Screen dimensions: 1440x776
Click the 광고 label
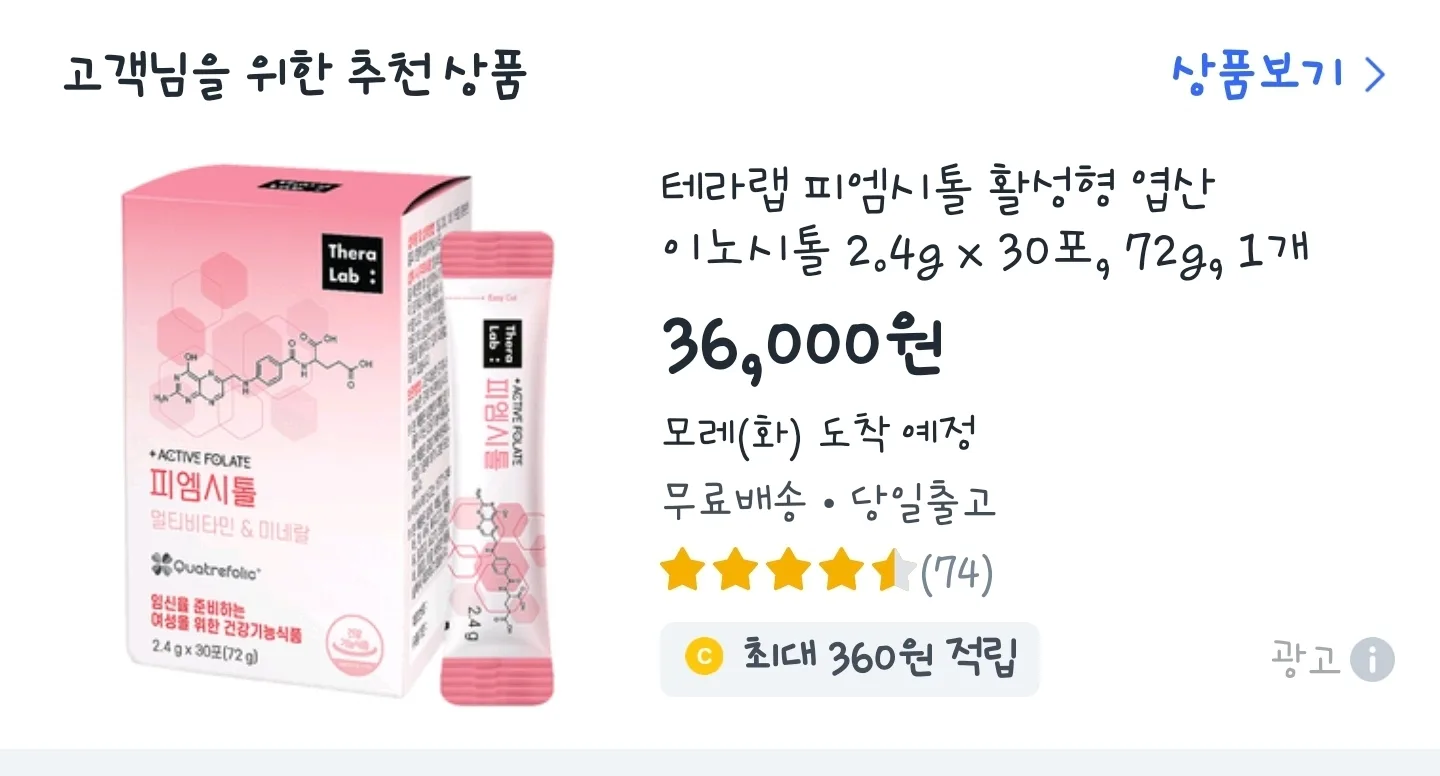[x=1305, y=660]
